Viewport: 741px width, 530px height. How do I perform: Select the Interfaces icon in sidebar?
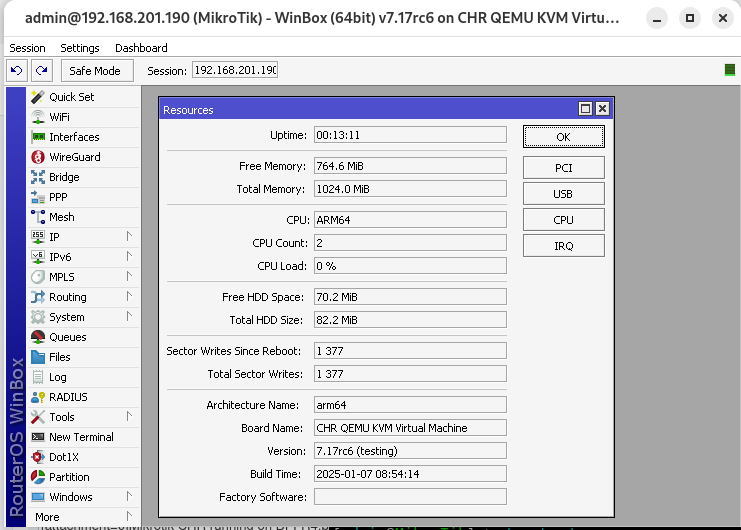38,137
